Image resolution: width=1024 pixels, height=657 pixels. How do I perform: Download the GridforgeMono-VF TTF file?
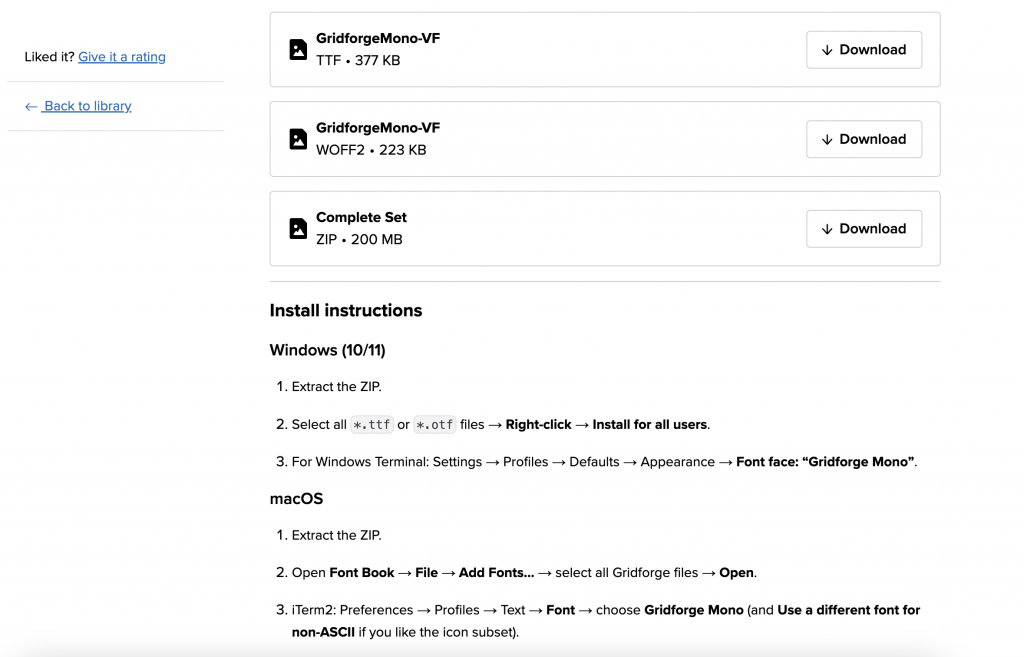click(863, 50)
